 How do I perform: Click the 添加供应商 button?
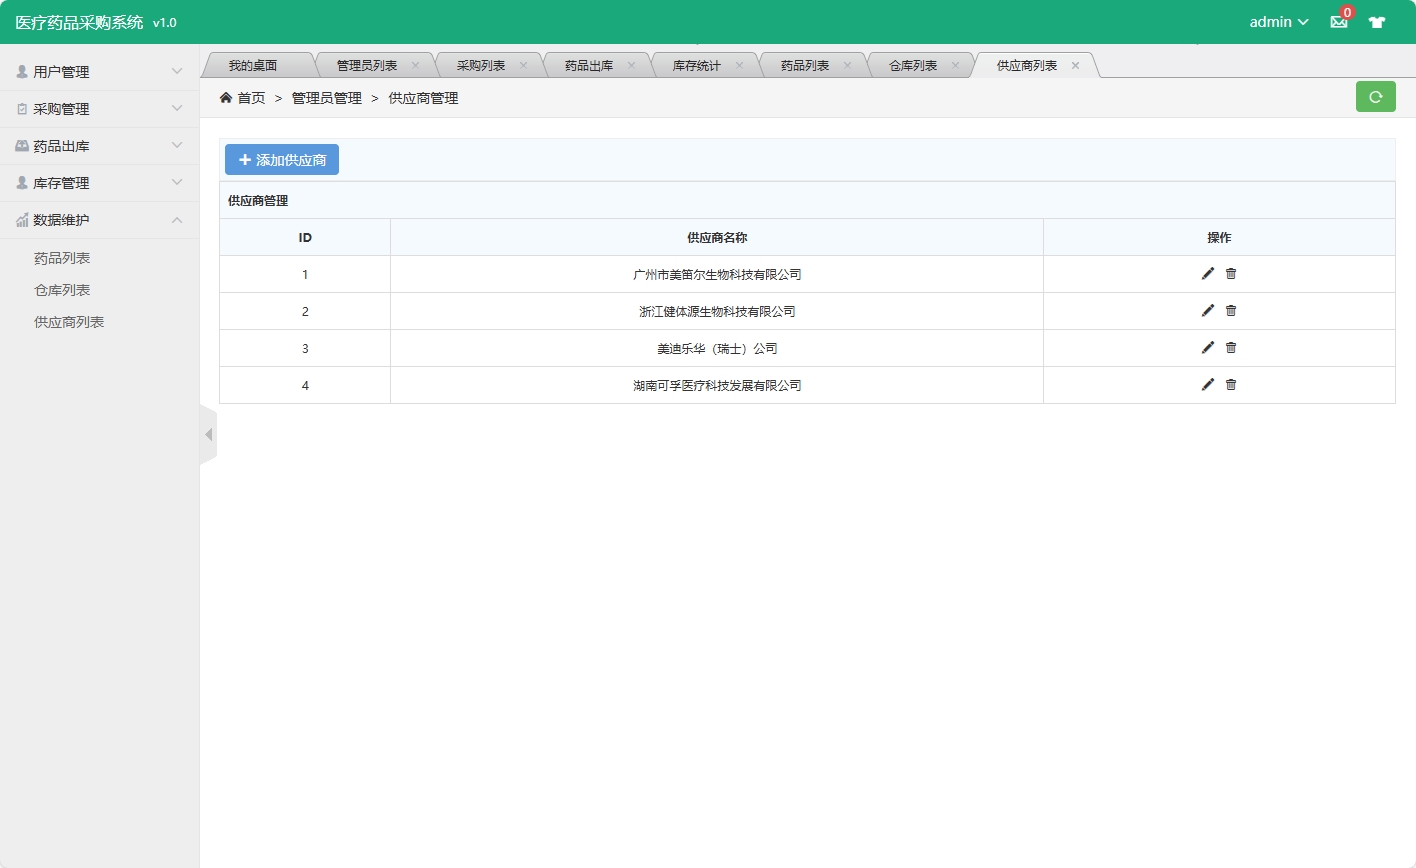tap(282, 159)
